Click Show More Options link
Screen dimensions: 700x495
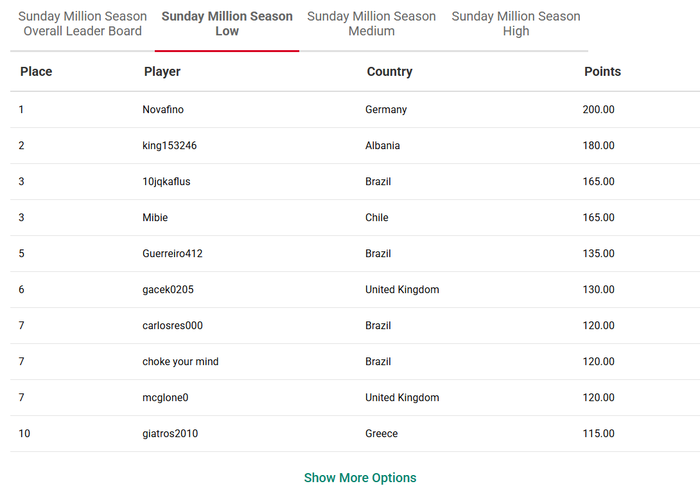pos(360,478)
